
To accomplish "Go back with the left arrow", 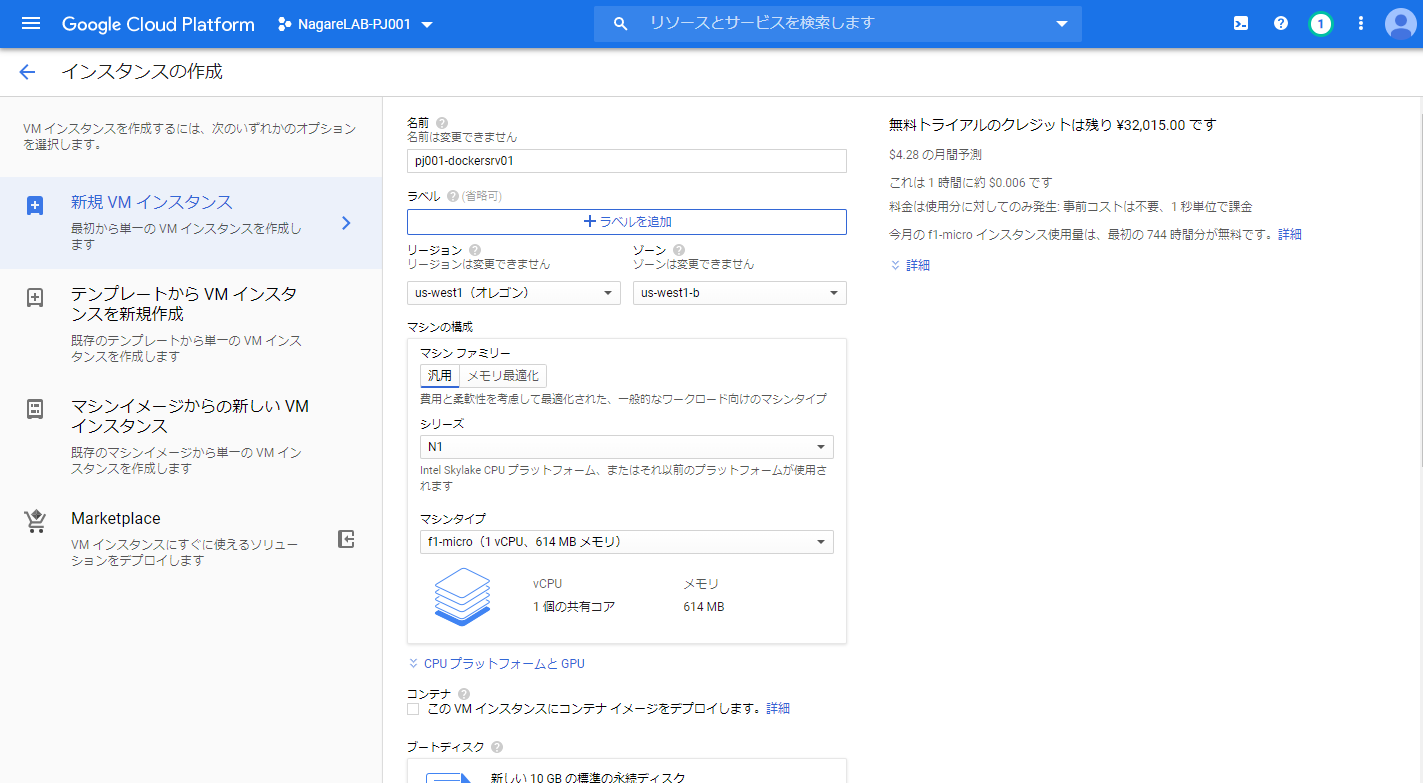I will point(27,72).
